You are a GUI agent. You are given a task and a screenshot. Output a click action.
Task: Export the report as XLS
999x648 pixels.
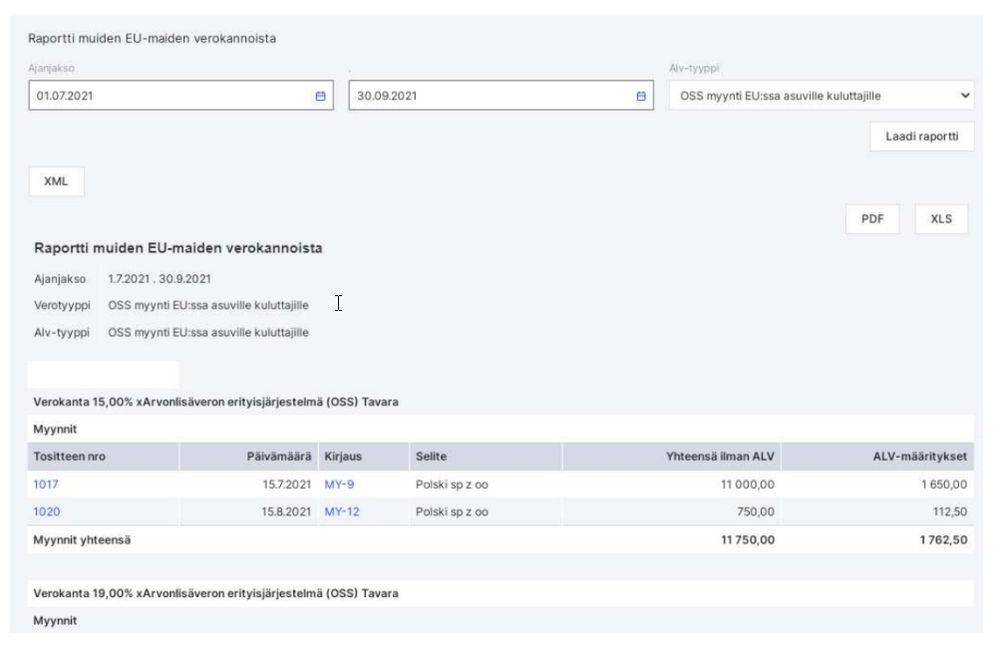941,219
